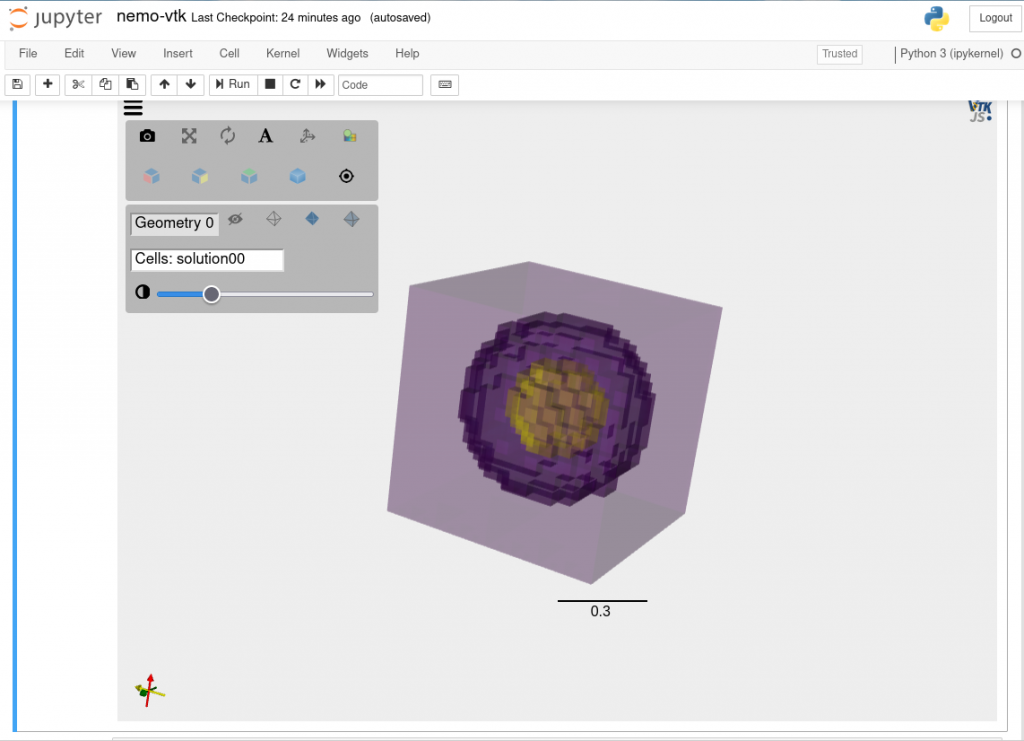
Task: Open the Code cell type dropdown
Action: point(380,85)
